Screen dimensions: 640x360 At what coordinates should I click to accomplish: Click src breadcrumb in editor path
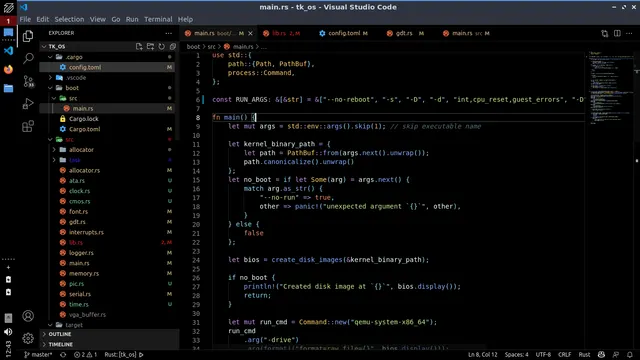[211, 47]
